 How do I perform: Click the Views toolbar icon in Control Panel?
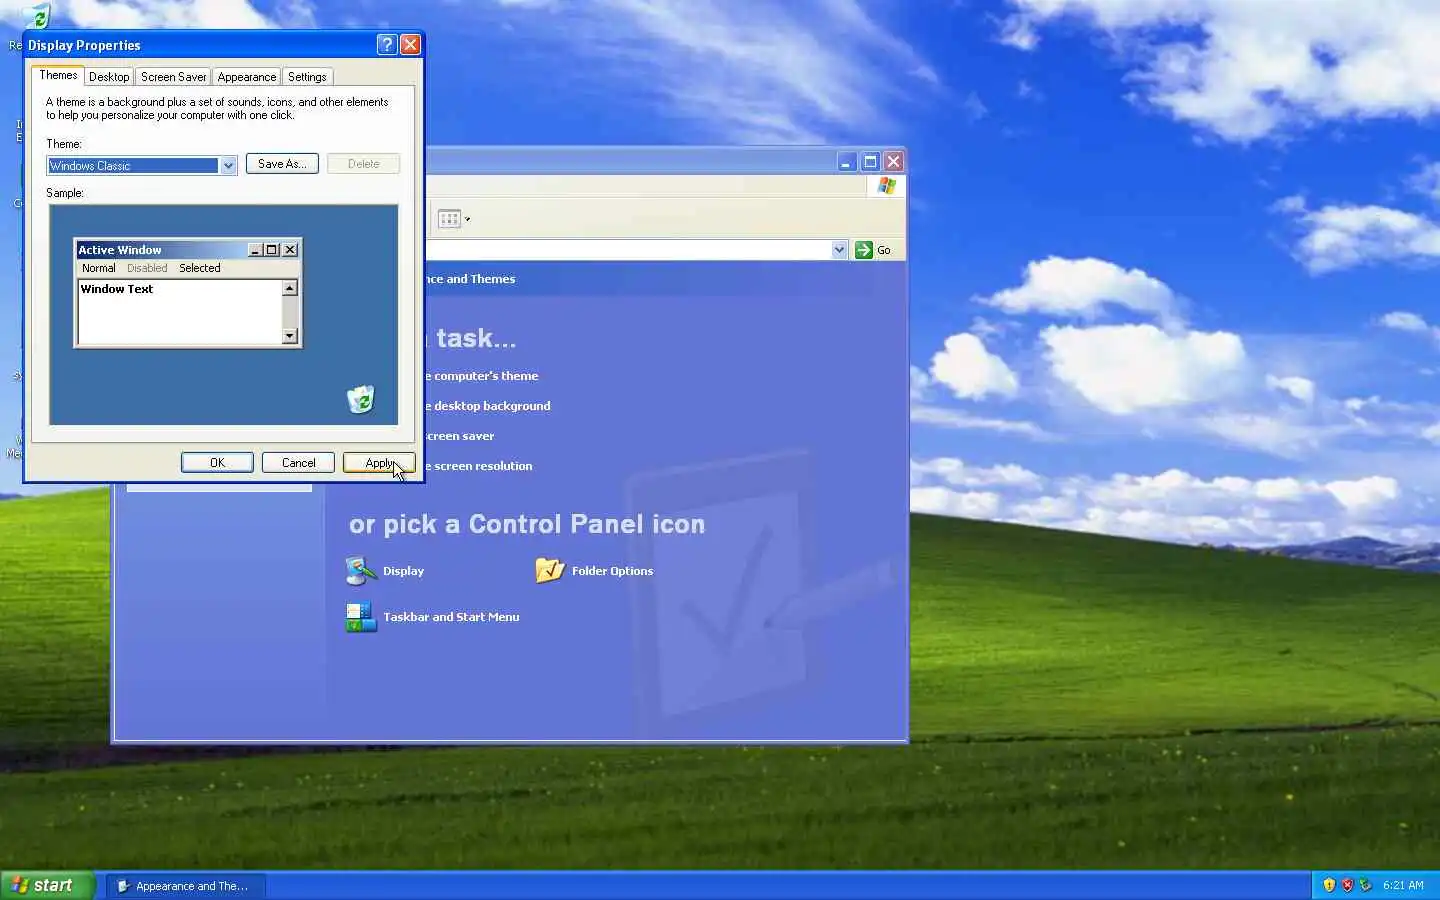[449, 219]
